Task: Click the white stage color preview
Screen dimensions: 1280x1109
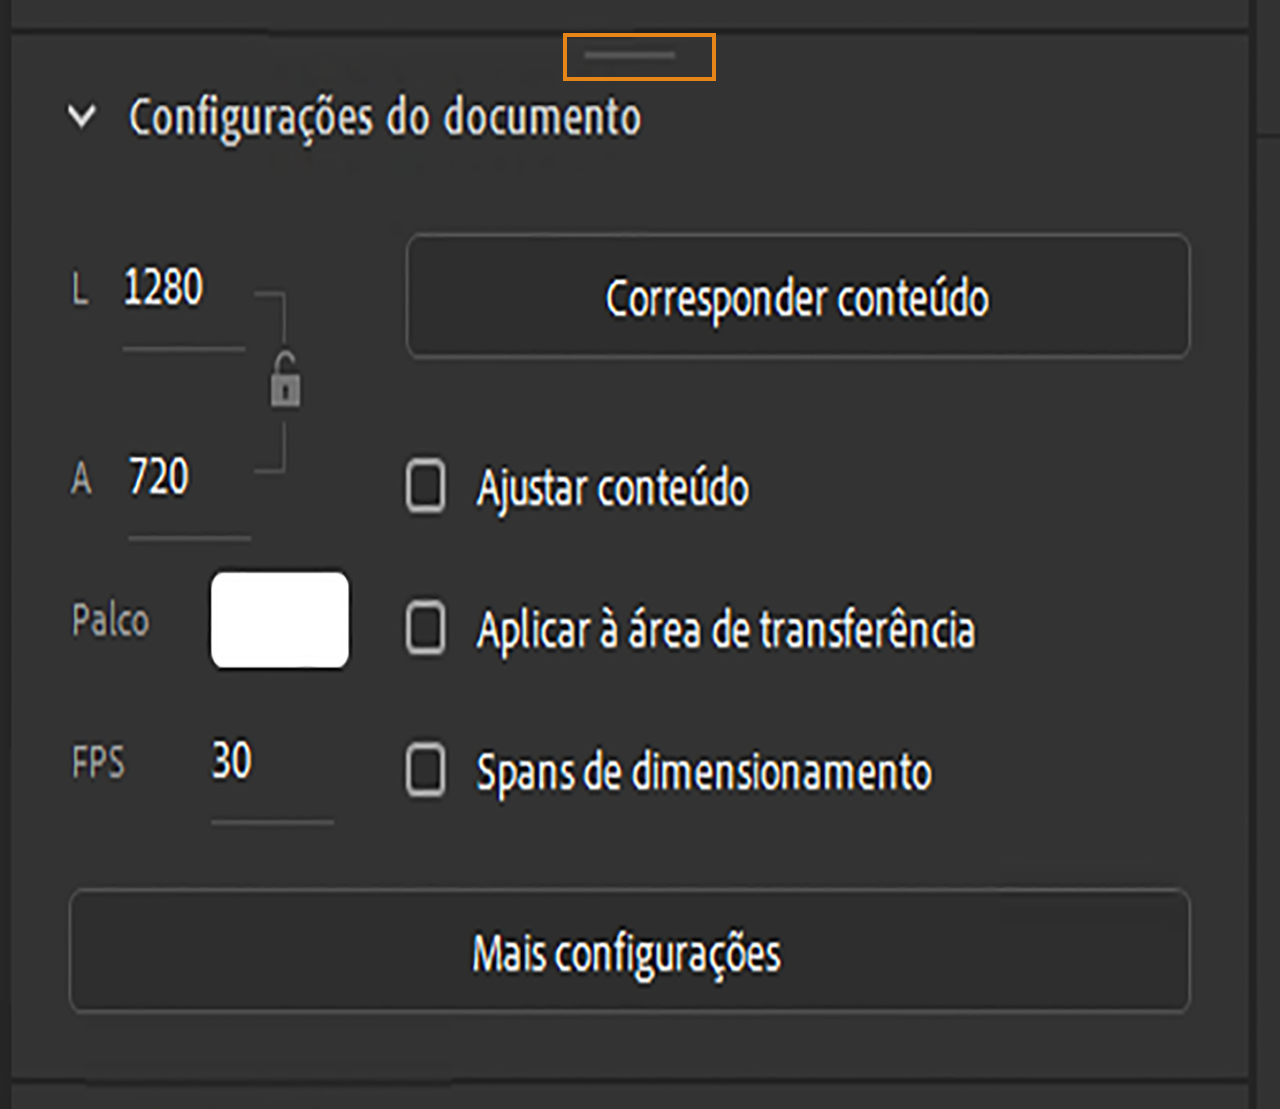Action: pos(279,620)
